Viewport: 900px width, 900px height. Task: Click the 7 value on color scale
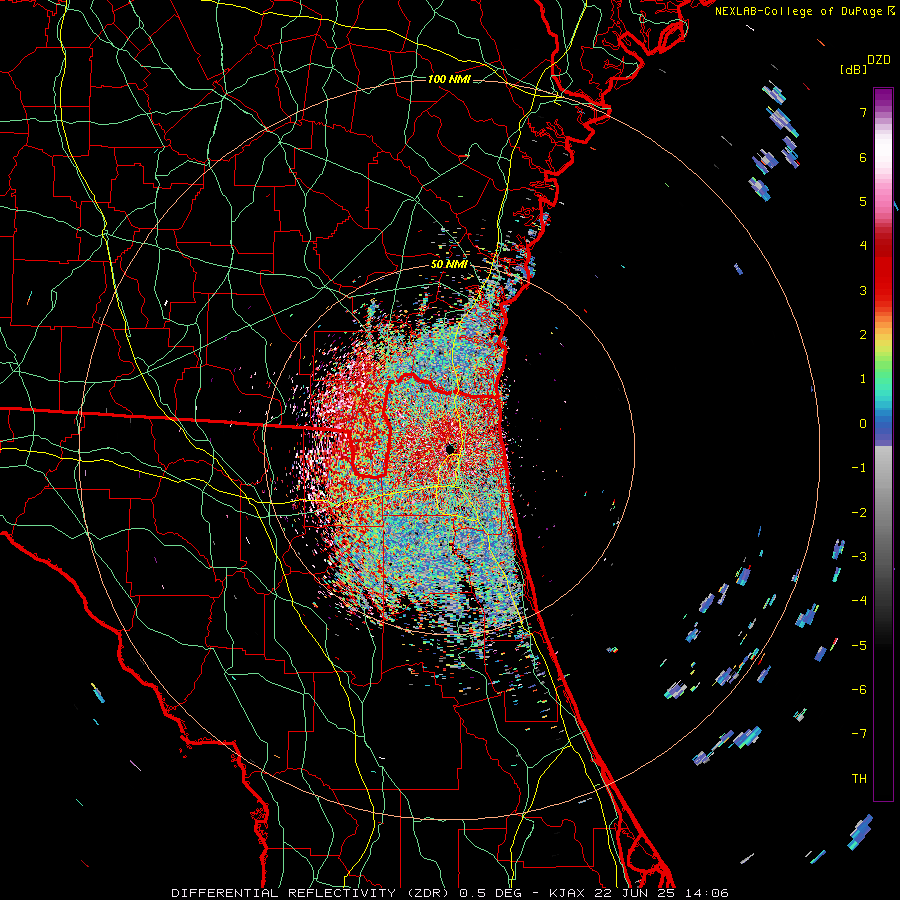tap(863, 112)
